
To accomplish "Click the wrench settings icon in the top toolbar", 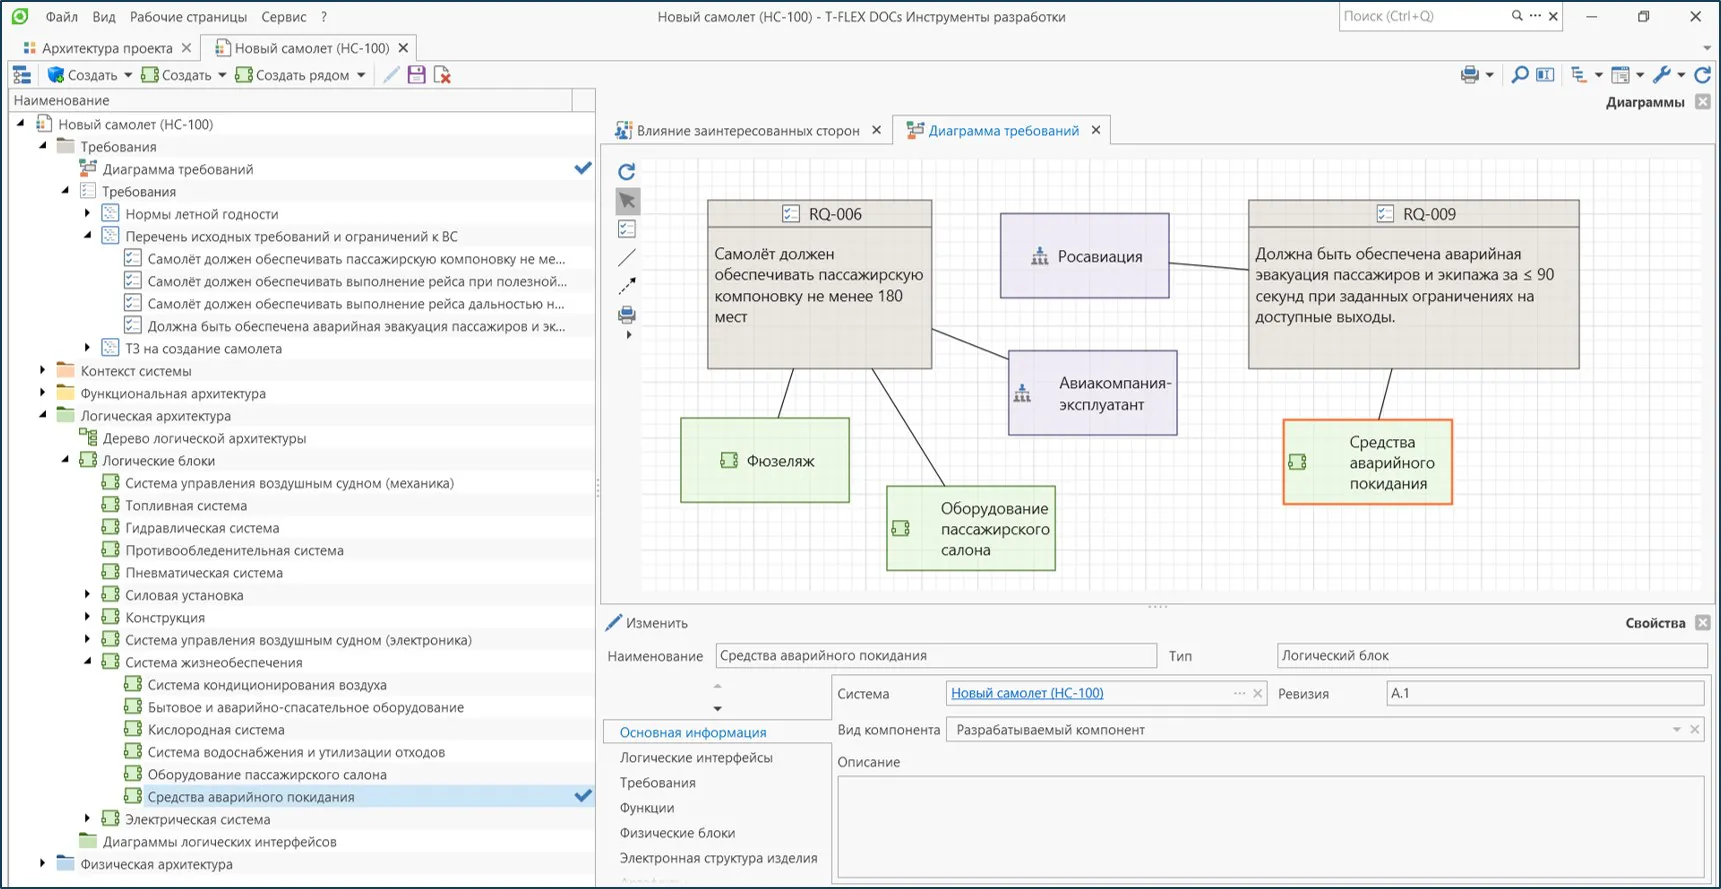I will tap(1662, 75).
